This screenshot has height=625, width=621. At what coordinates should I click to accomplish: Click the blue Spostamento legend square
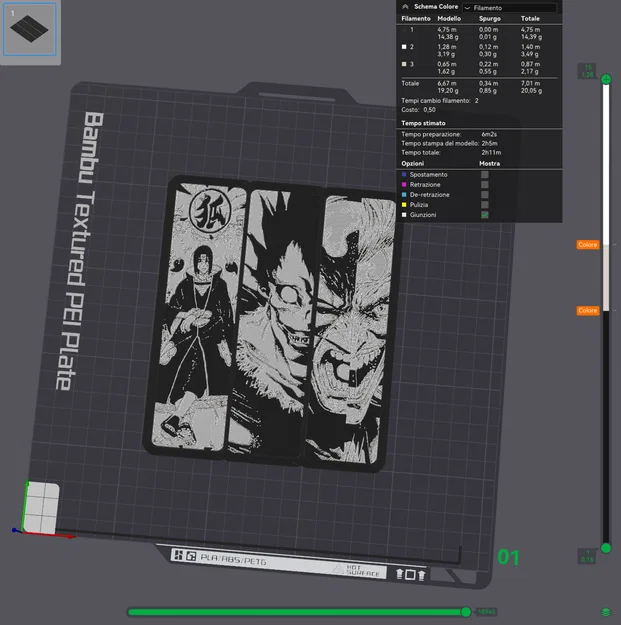(x=404, y=175)
